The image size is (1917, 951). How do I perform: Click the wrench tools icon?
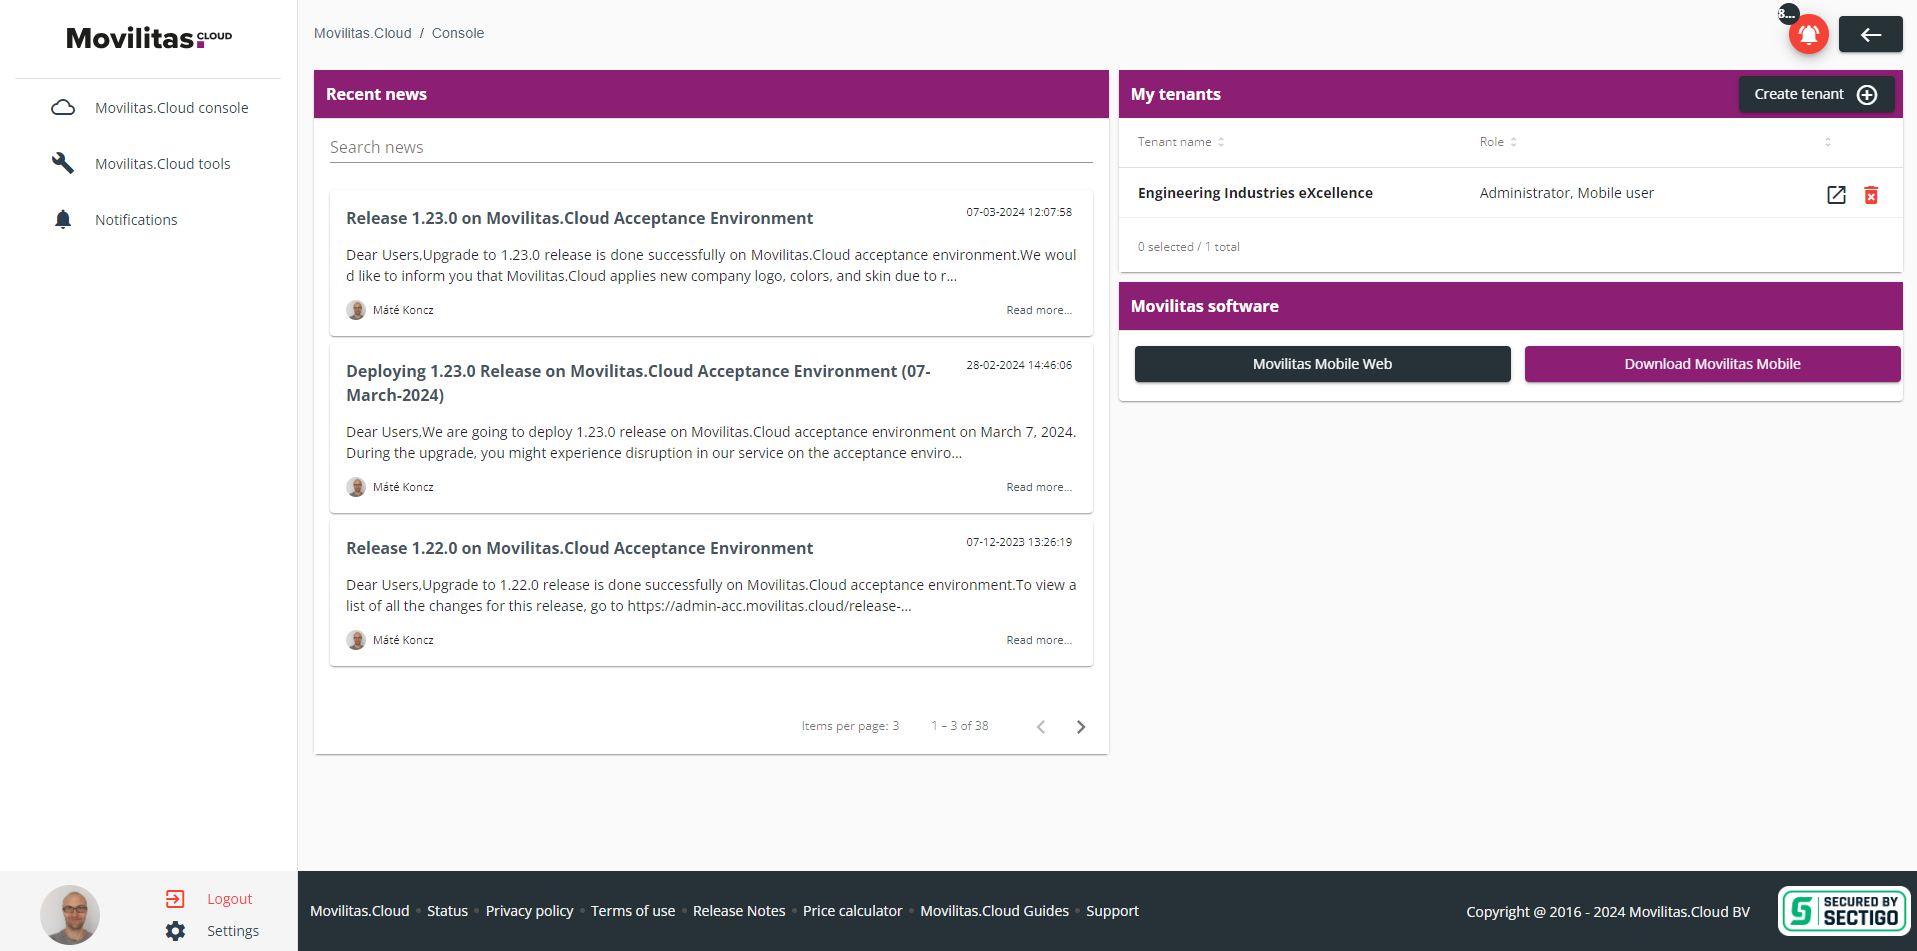[x=63, y=163]
